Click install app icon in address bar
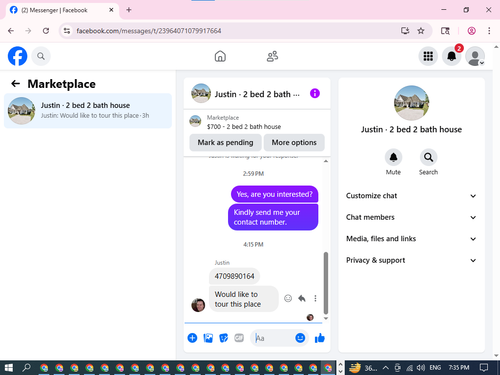This screenshot has width=500, height=375. tap(405, 31)
